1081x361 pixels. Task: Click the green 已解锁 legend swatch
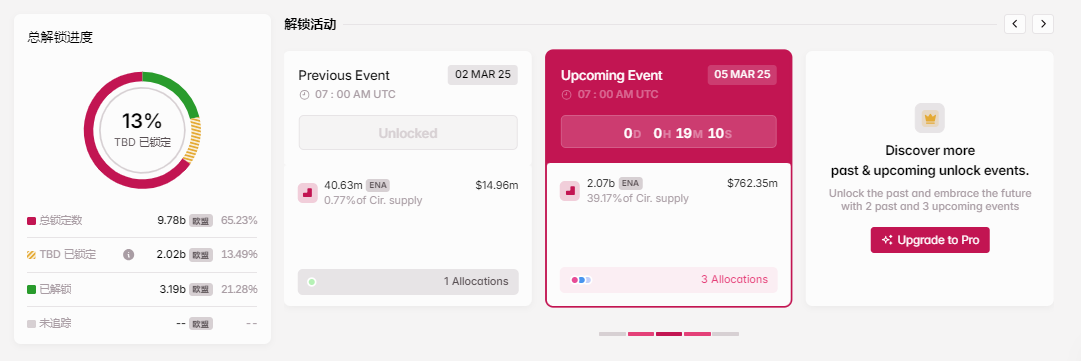point(31,289)
